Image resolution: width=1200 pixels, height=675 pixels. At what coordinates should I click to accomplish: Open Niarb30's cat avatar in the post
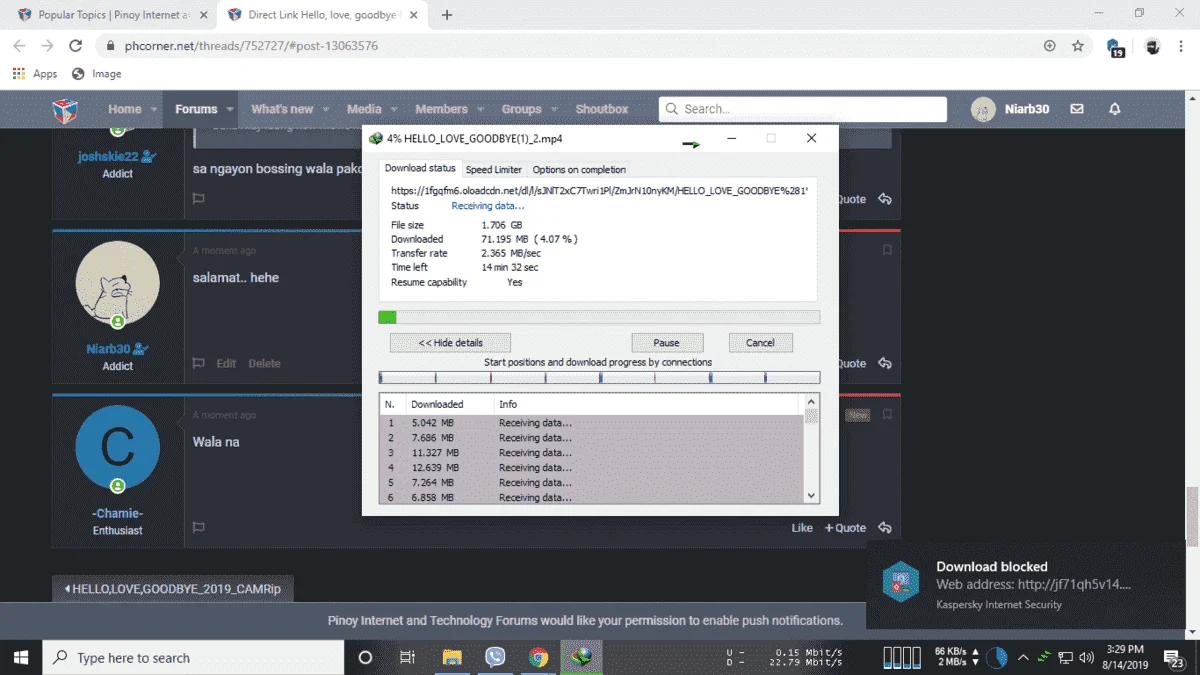[x=117, y=283]
